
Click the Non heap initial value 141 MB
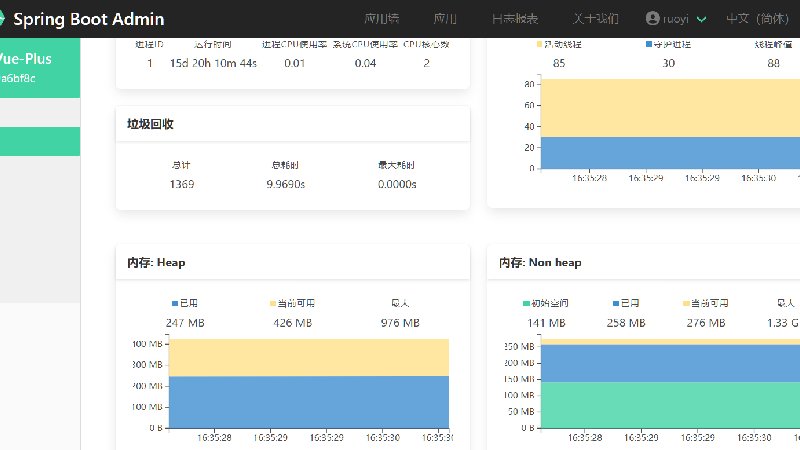tap(546, 323)
